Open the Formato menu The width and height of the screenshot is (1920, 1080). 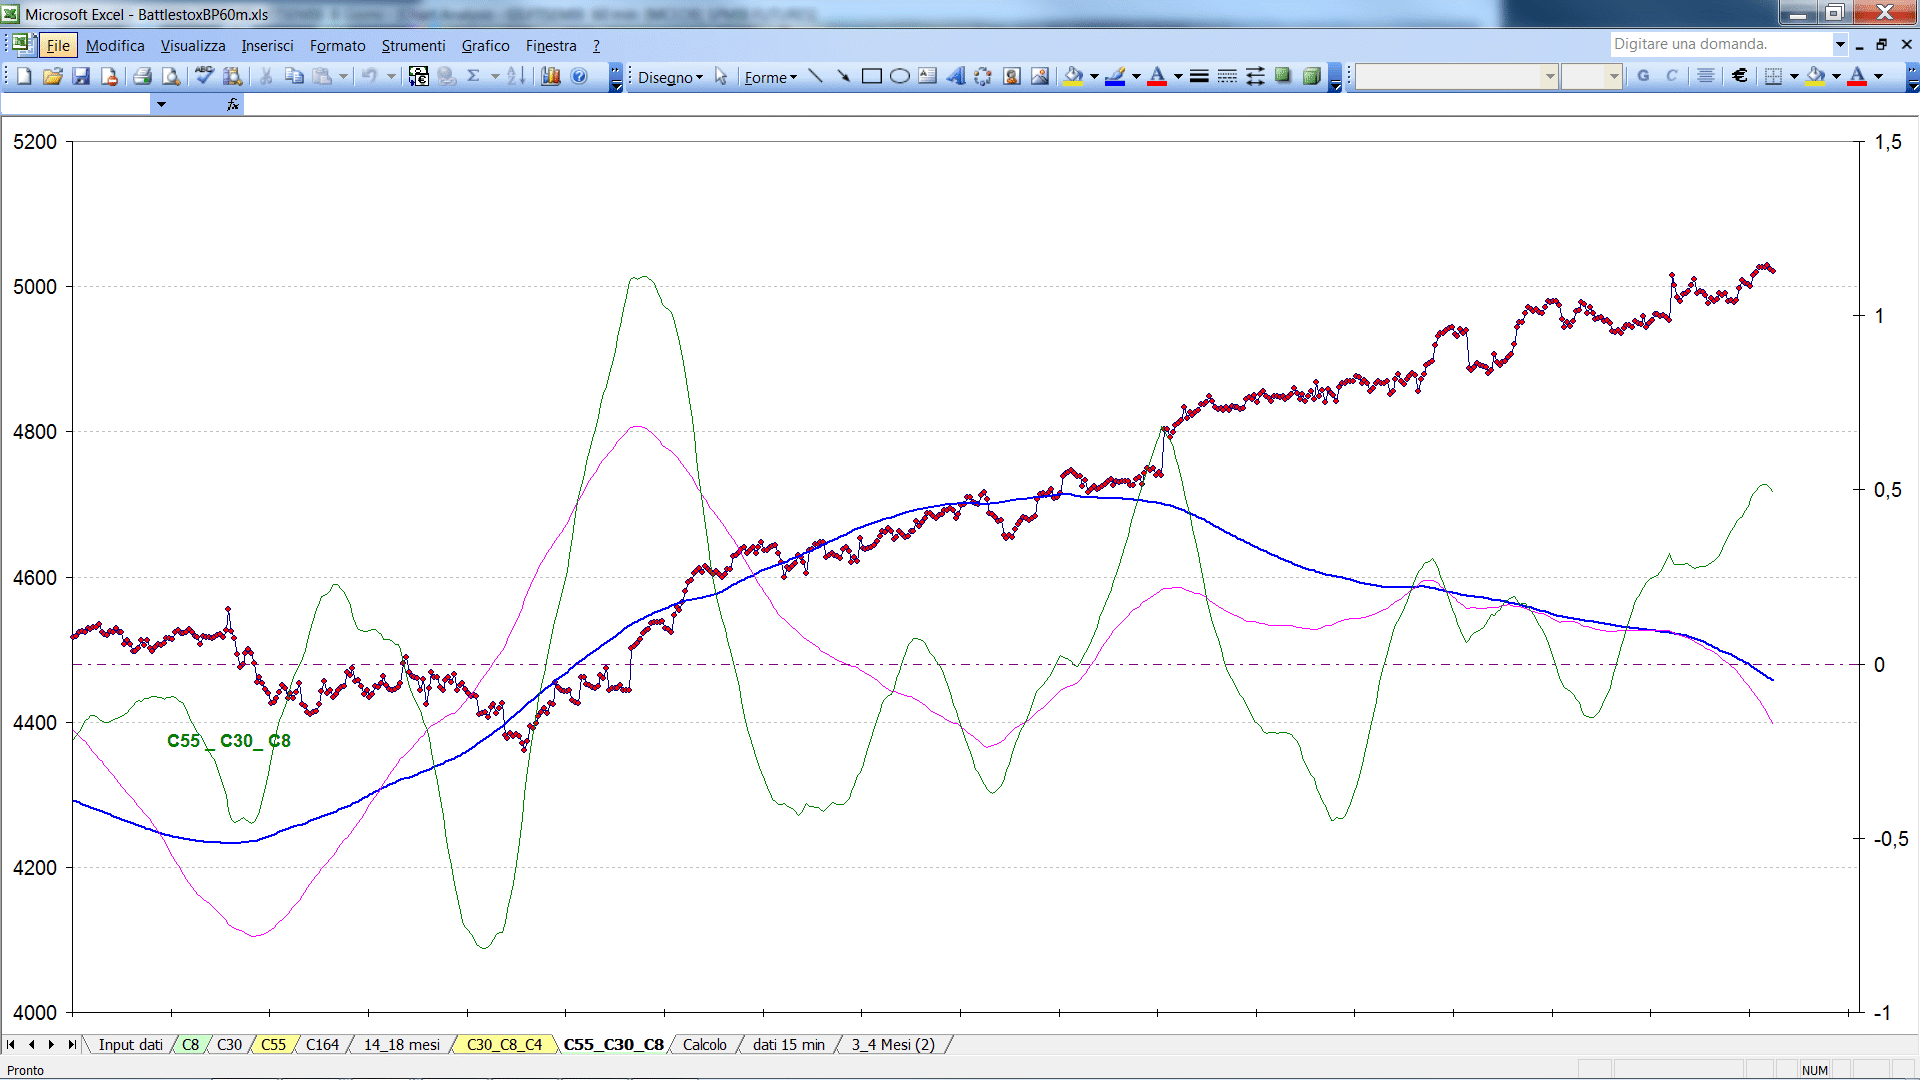click(338, 45)
